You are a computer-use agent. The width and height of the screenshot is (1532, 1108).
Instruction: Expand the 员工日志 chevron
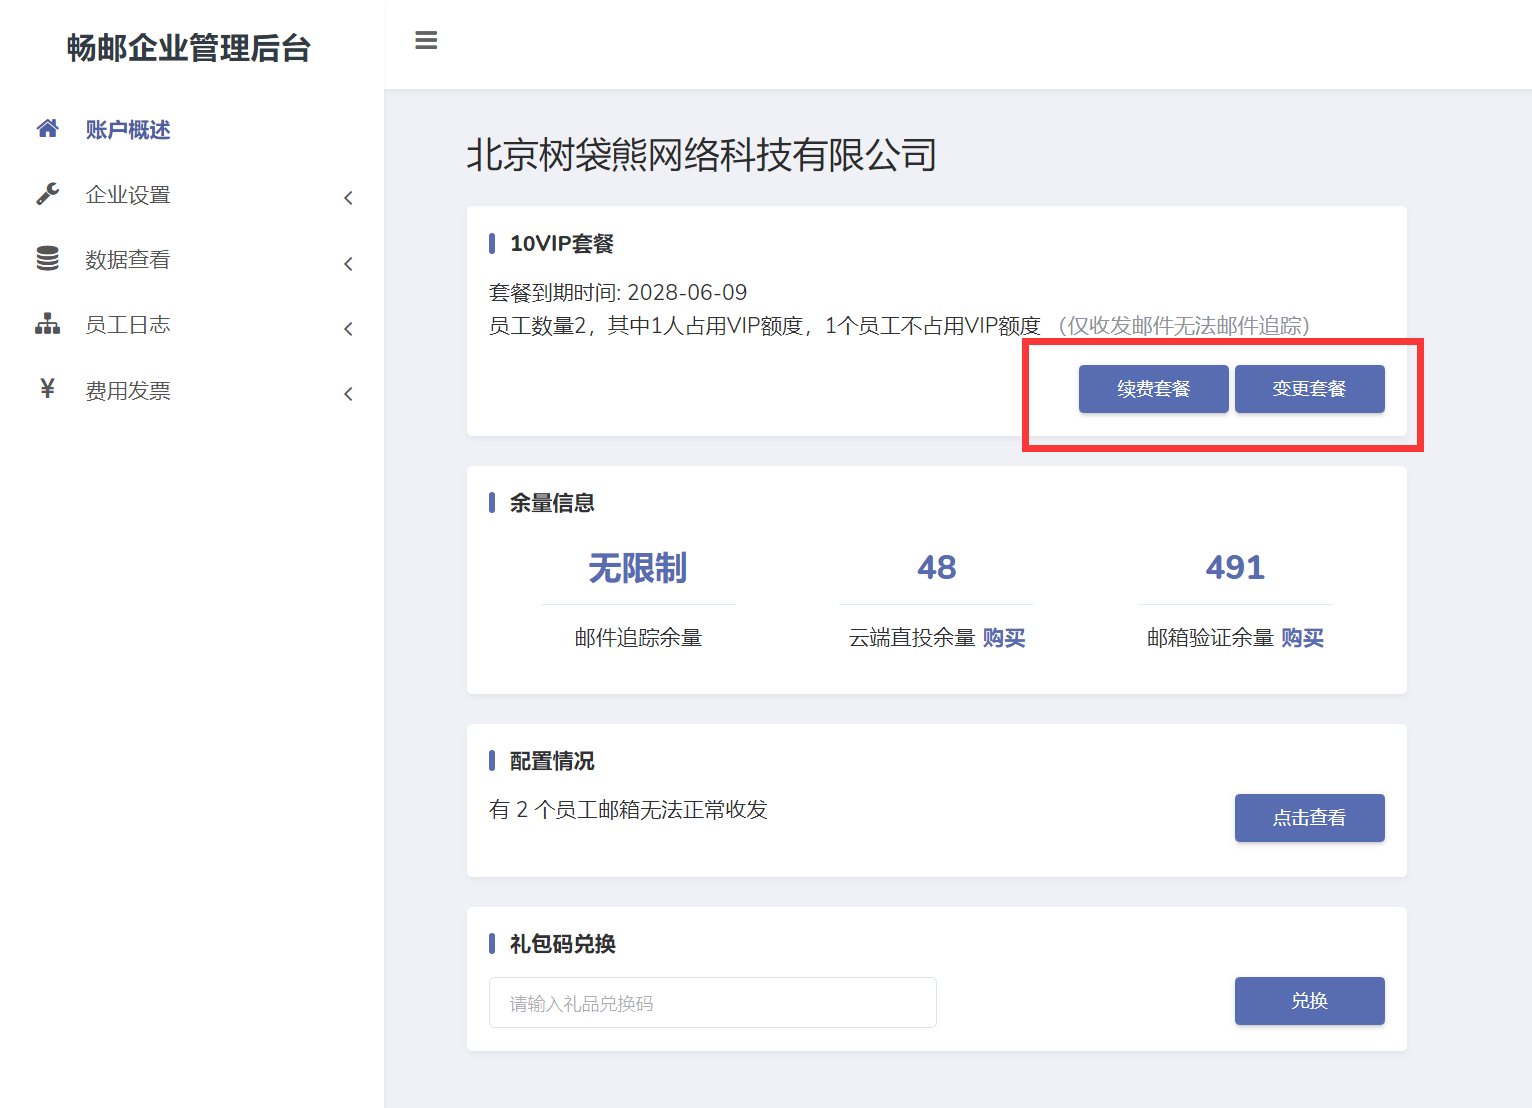pos(348,329)
